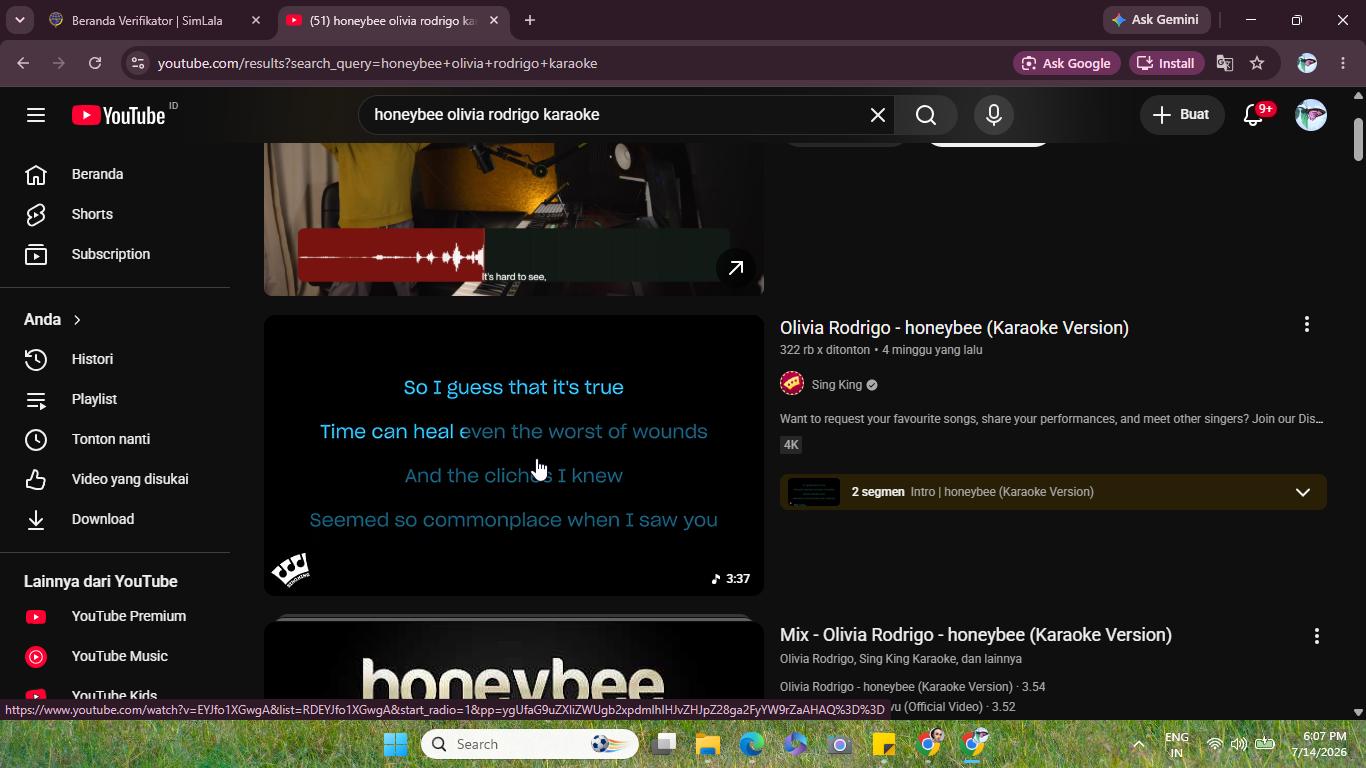Click Ask Gemini button
The image size is (1366, 768).
(x=1157, y=20)
